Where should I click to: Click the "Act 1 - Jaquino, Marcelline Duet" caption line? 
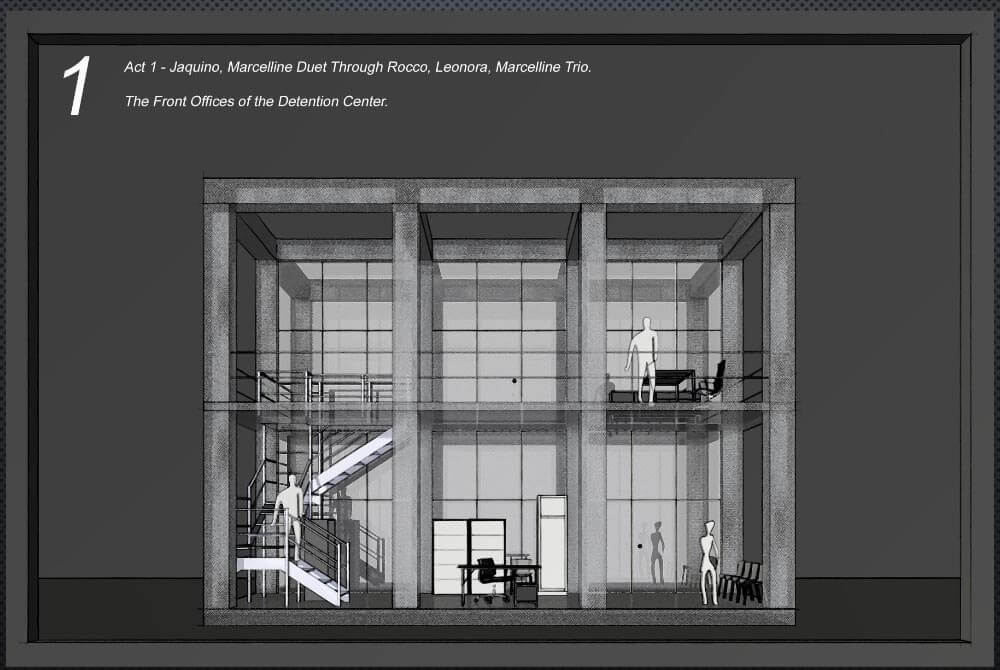click(358, 67)
